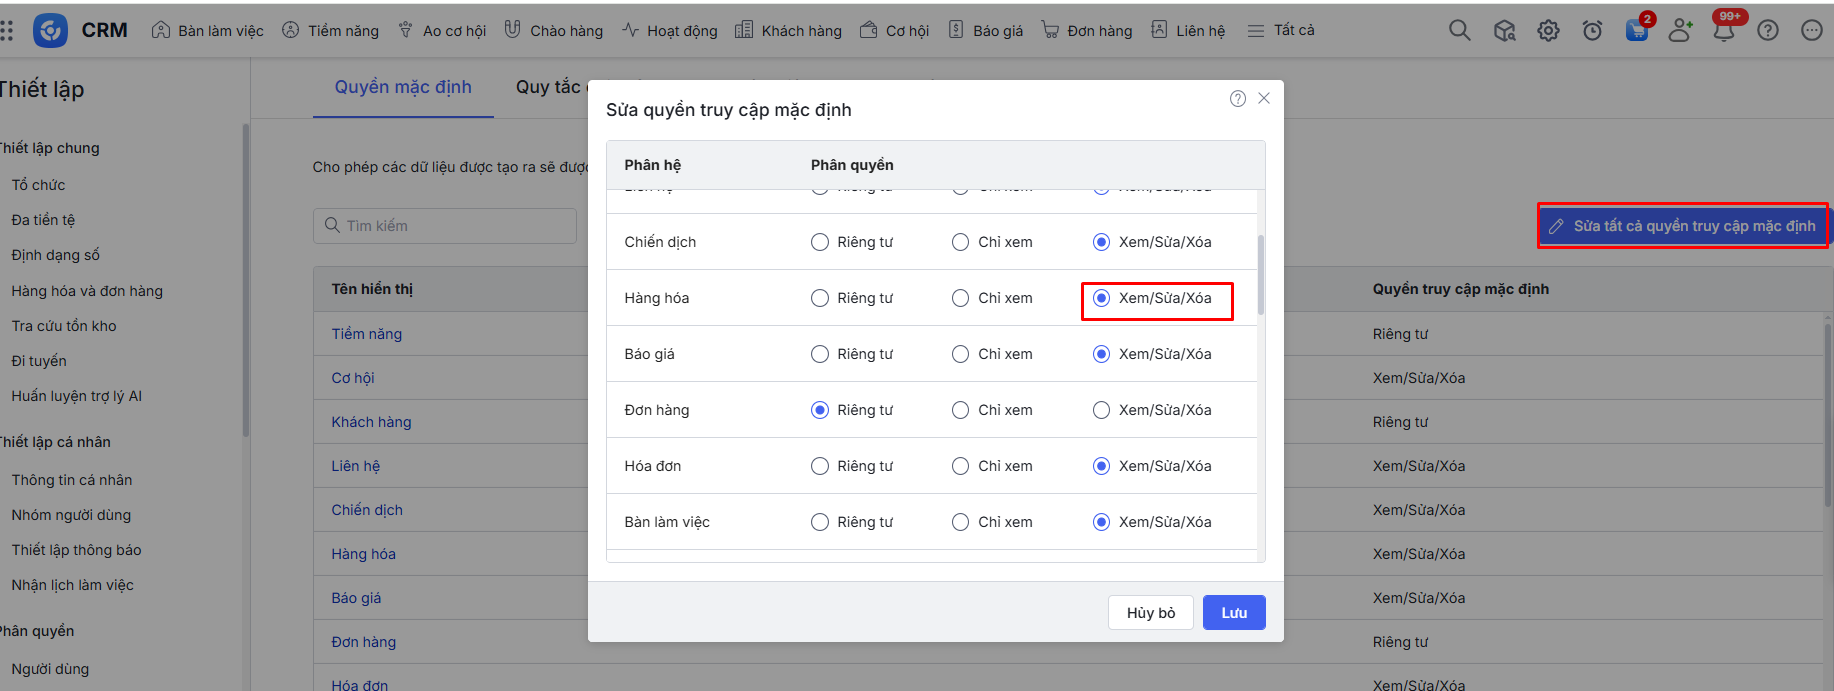Select Chỉ xem for Chiến dịch
The height and width of the screenshot is (691, 1834).
click(960, 242)
